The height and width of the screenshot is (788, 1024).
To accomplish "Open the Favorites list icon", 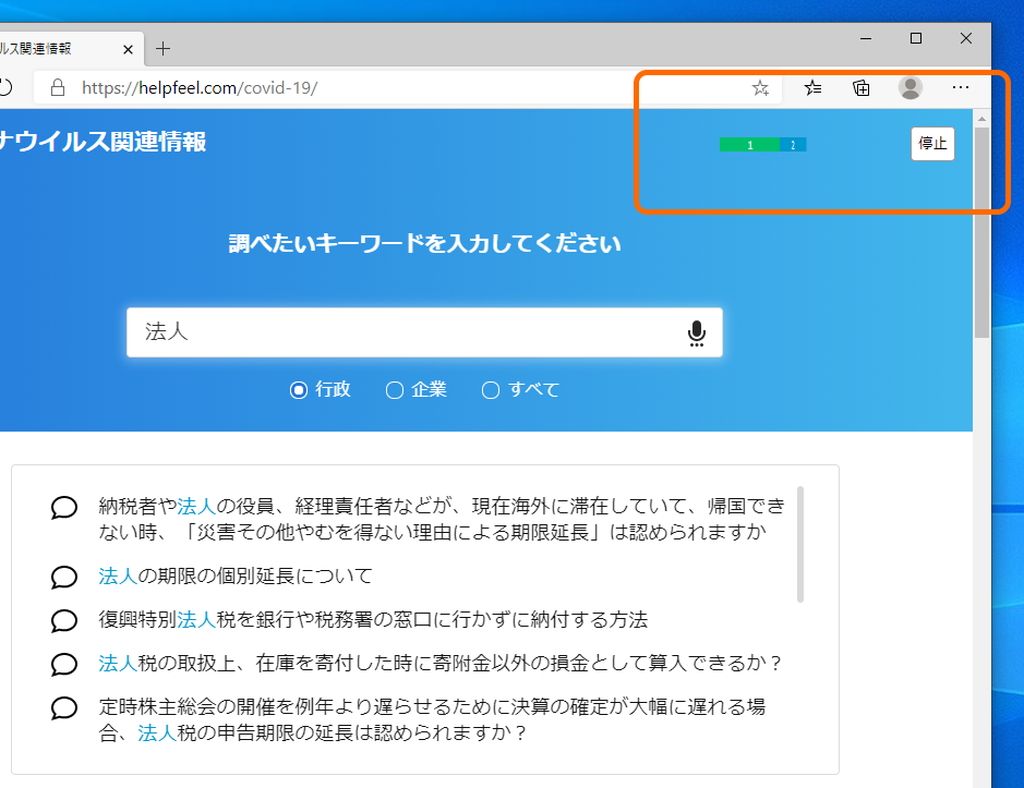I will click(x=811, y=88).
